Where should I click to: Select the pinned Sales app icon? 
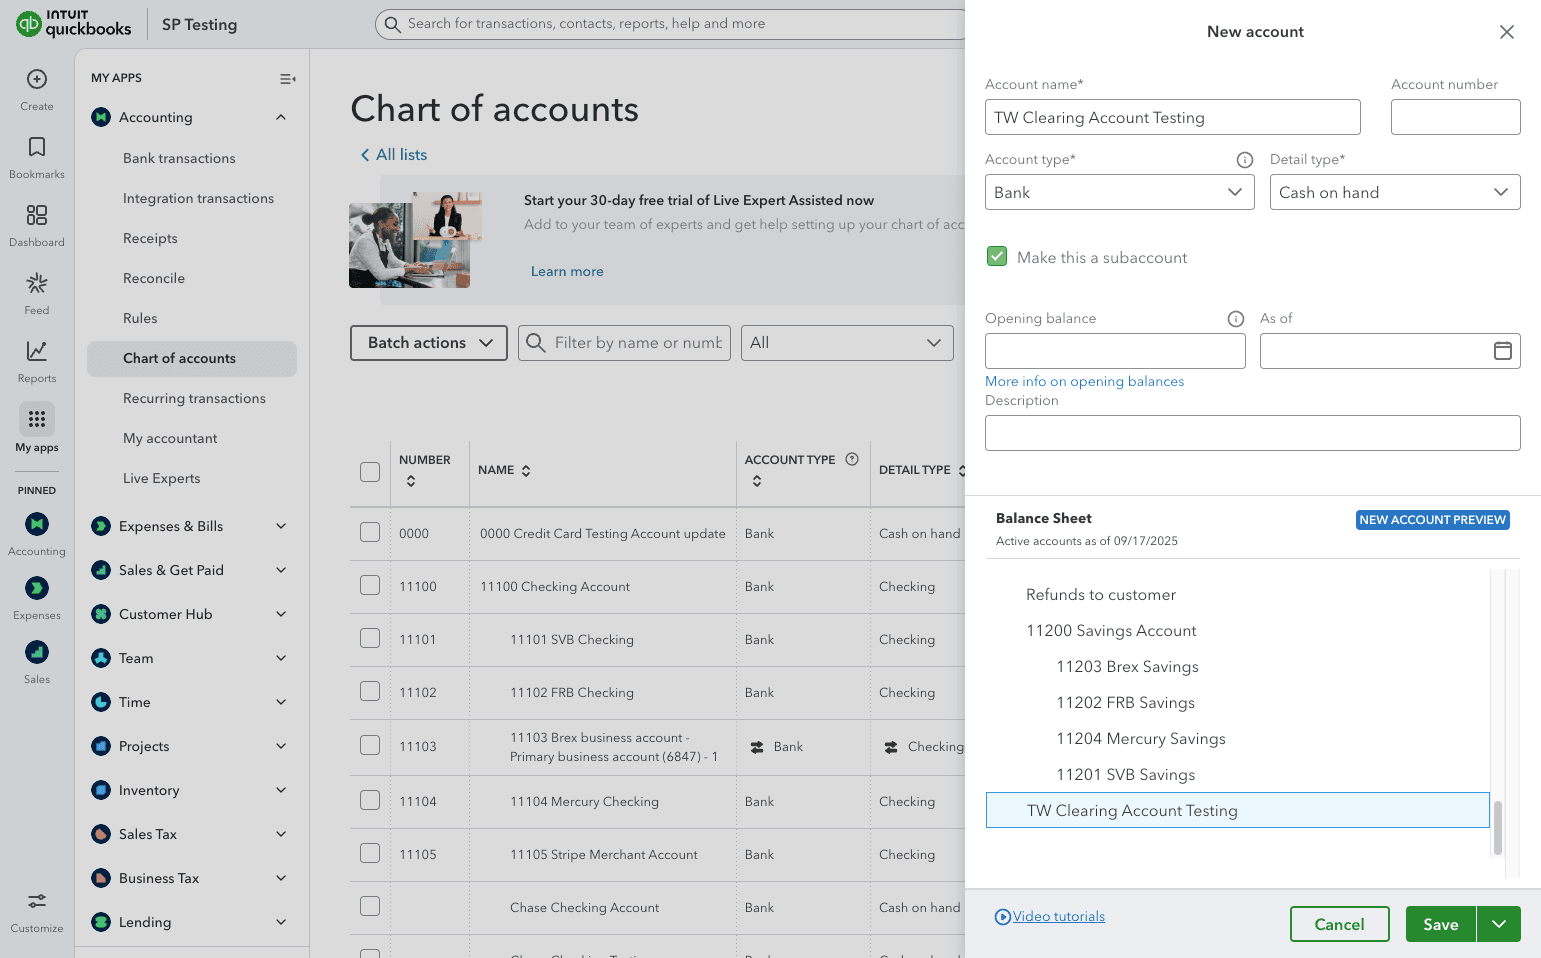click(36, 652)
